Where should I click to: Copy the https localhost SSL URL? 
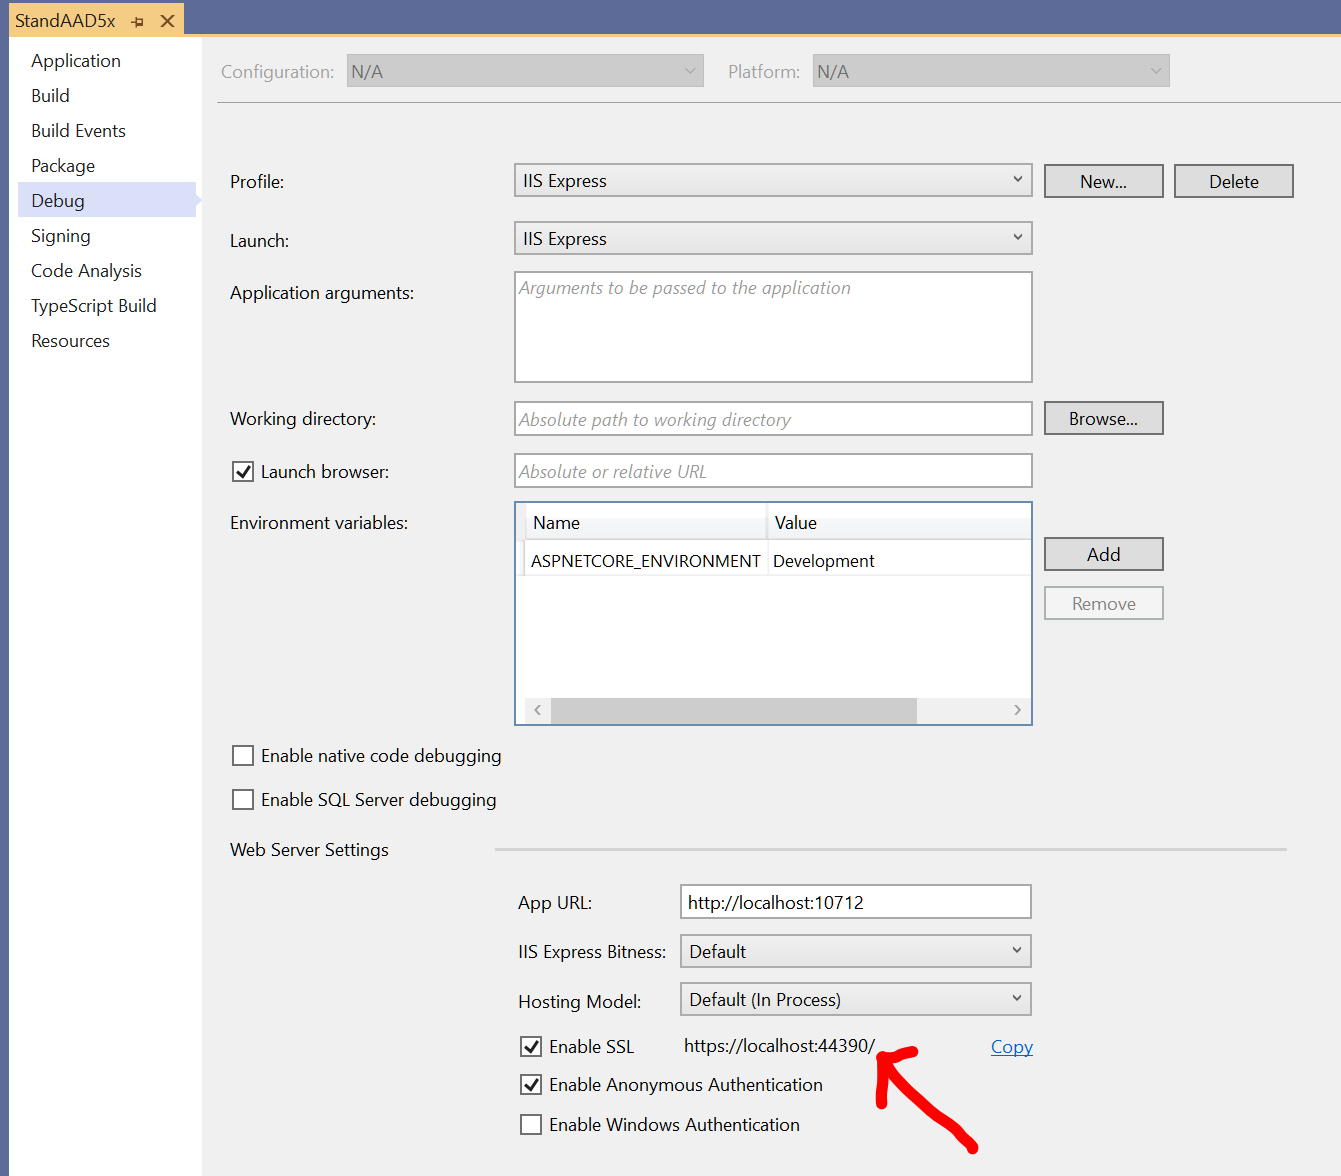click(1011, 1046)
